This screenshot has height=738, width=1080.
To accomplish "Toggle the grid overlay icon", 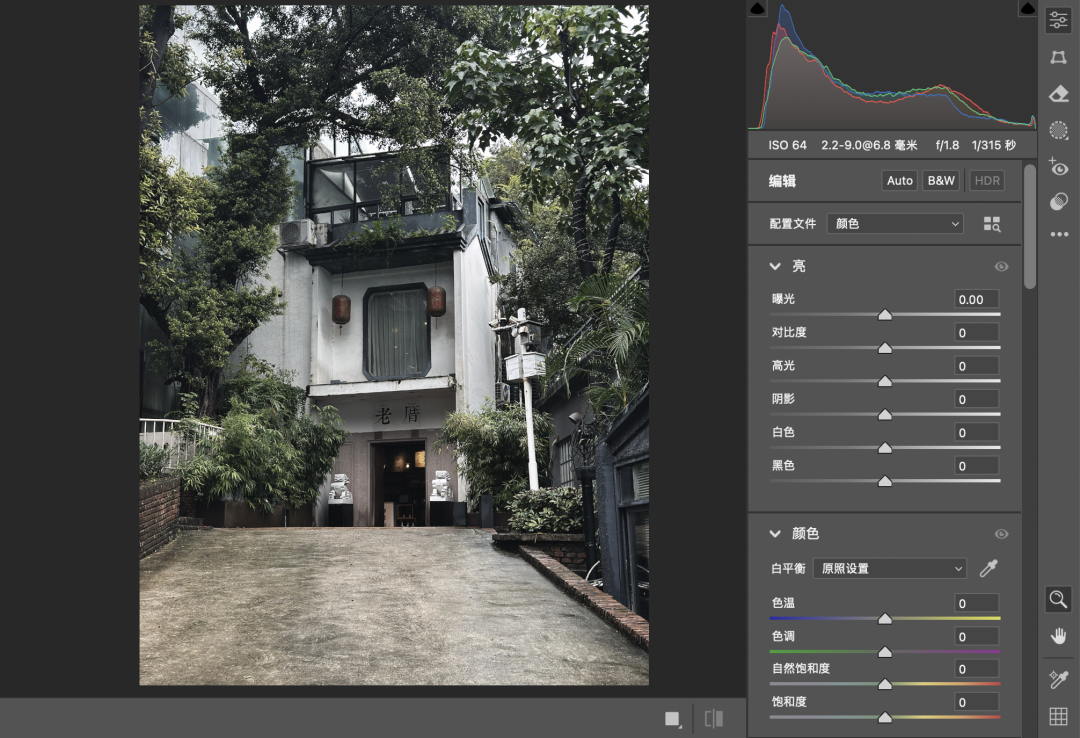I will click(1059, 716).
